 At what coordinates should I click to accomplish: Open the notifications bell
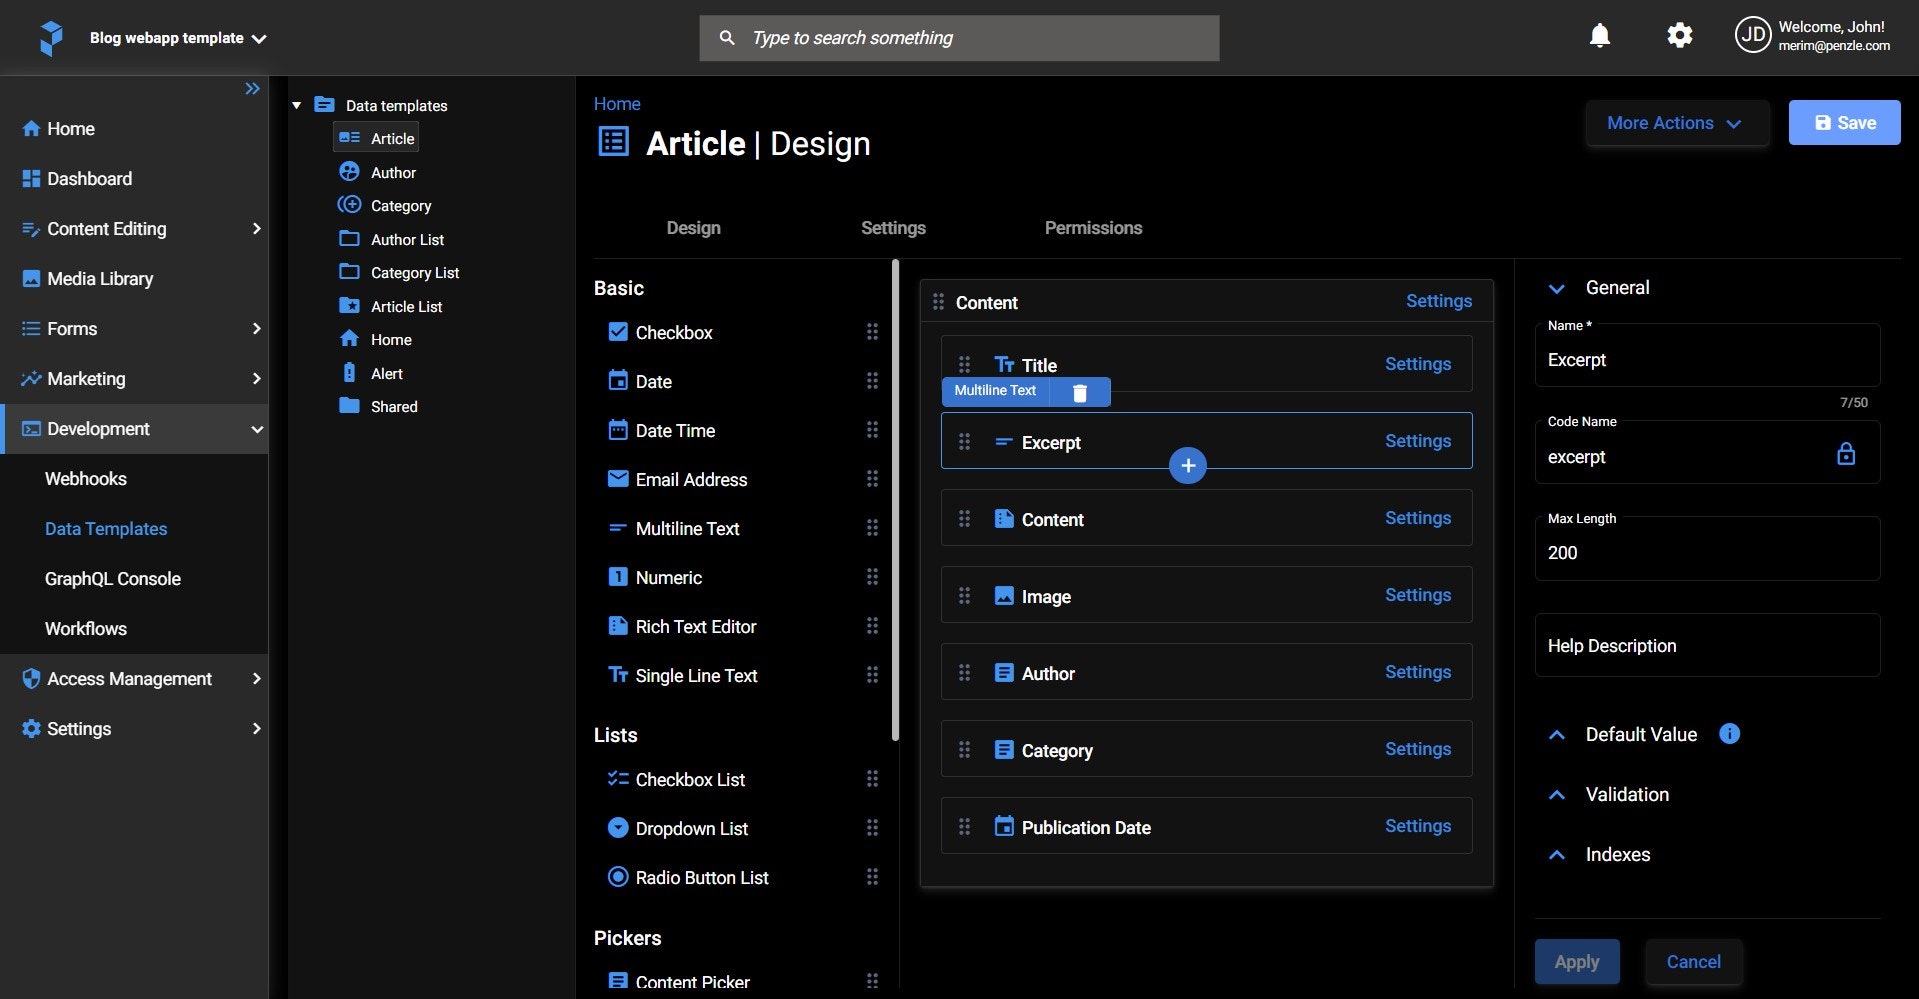[1600, 36]
